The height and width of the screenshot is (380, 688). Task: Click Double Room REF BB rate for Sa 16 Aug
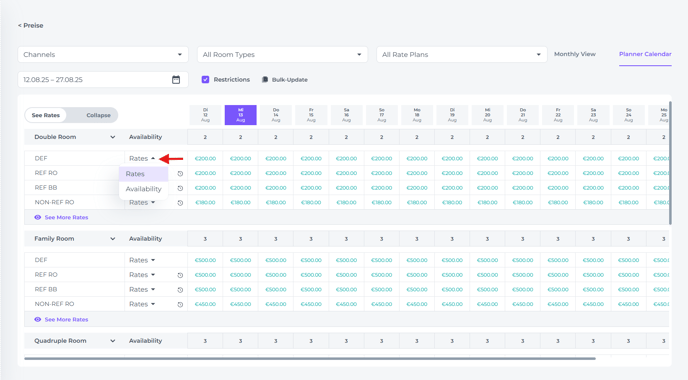(346, 188)
